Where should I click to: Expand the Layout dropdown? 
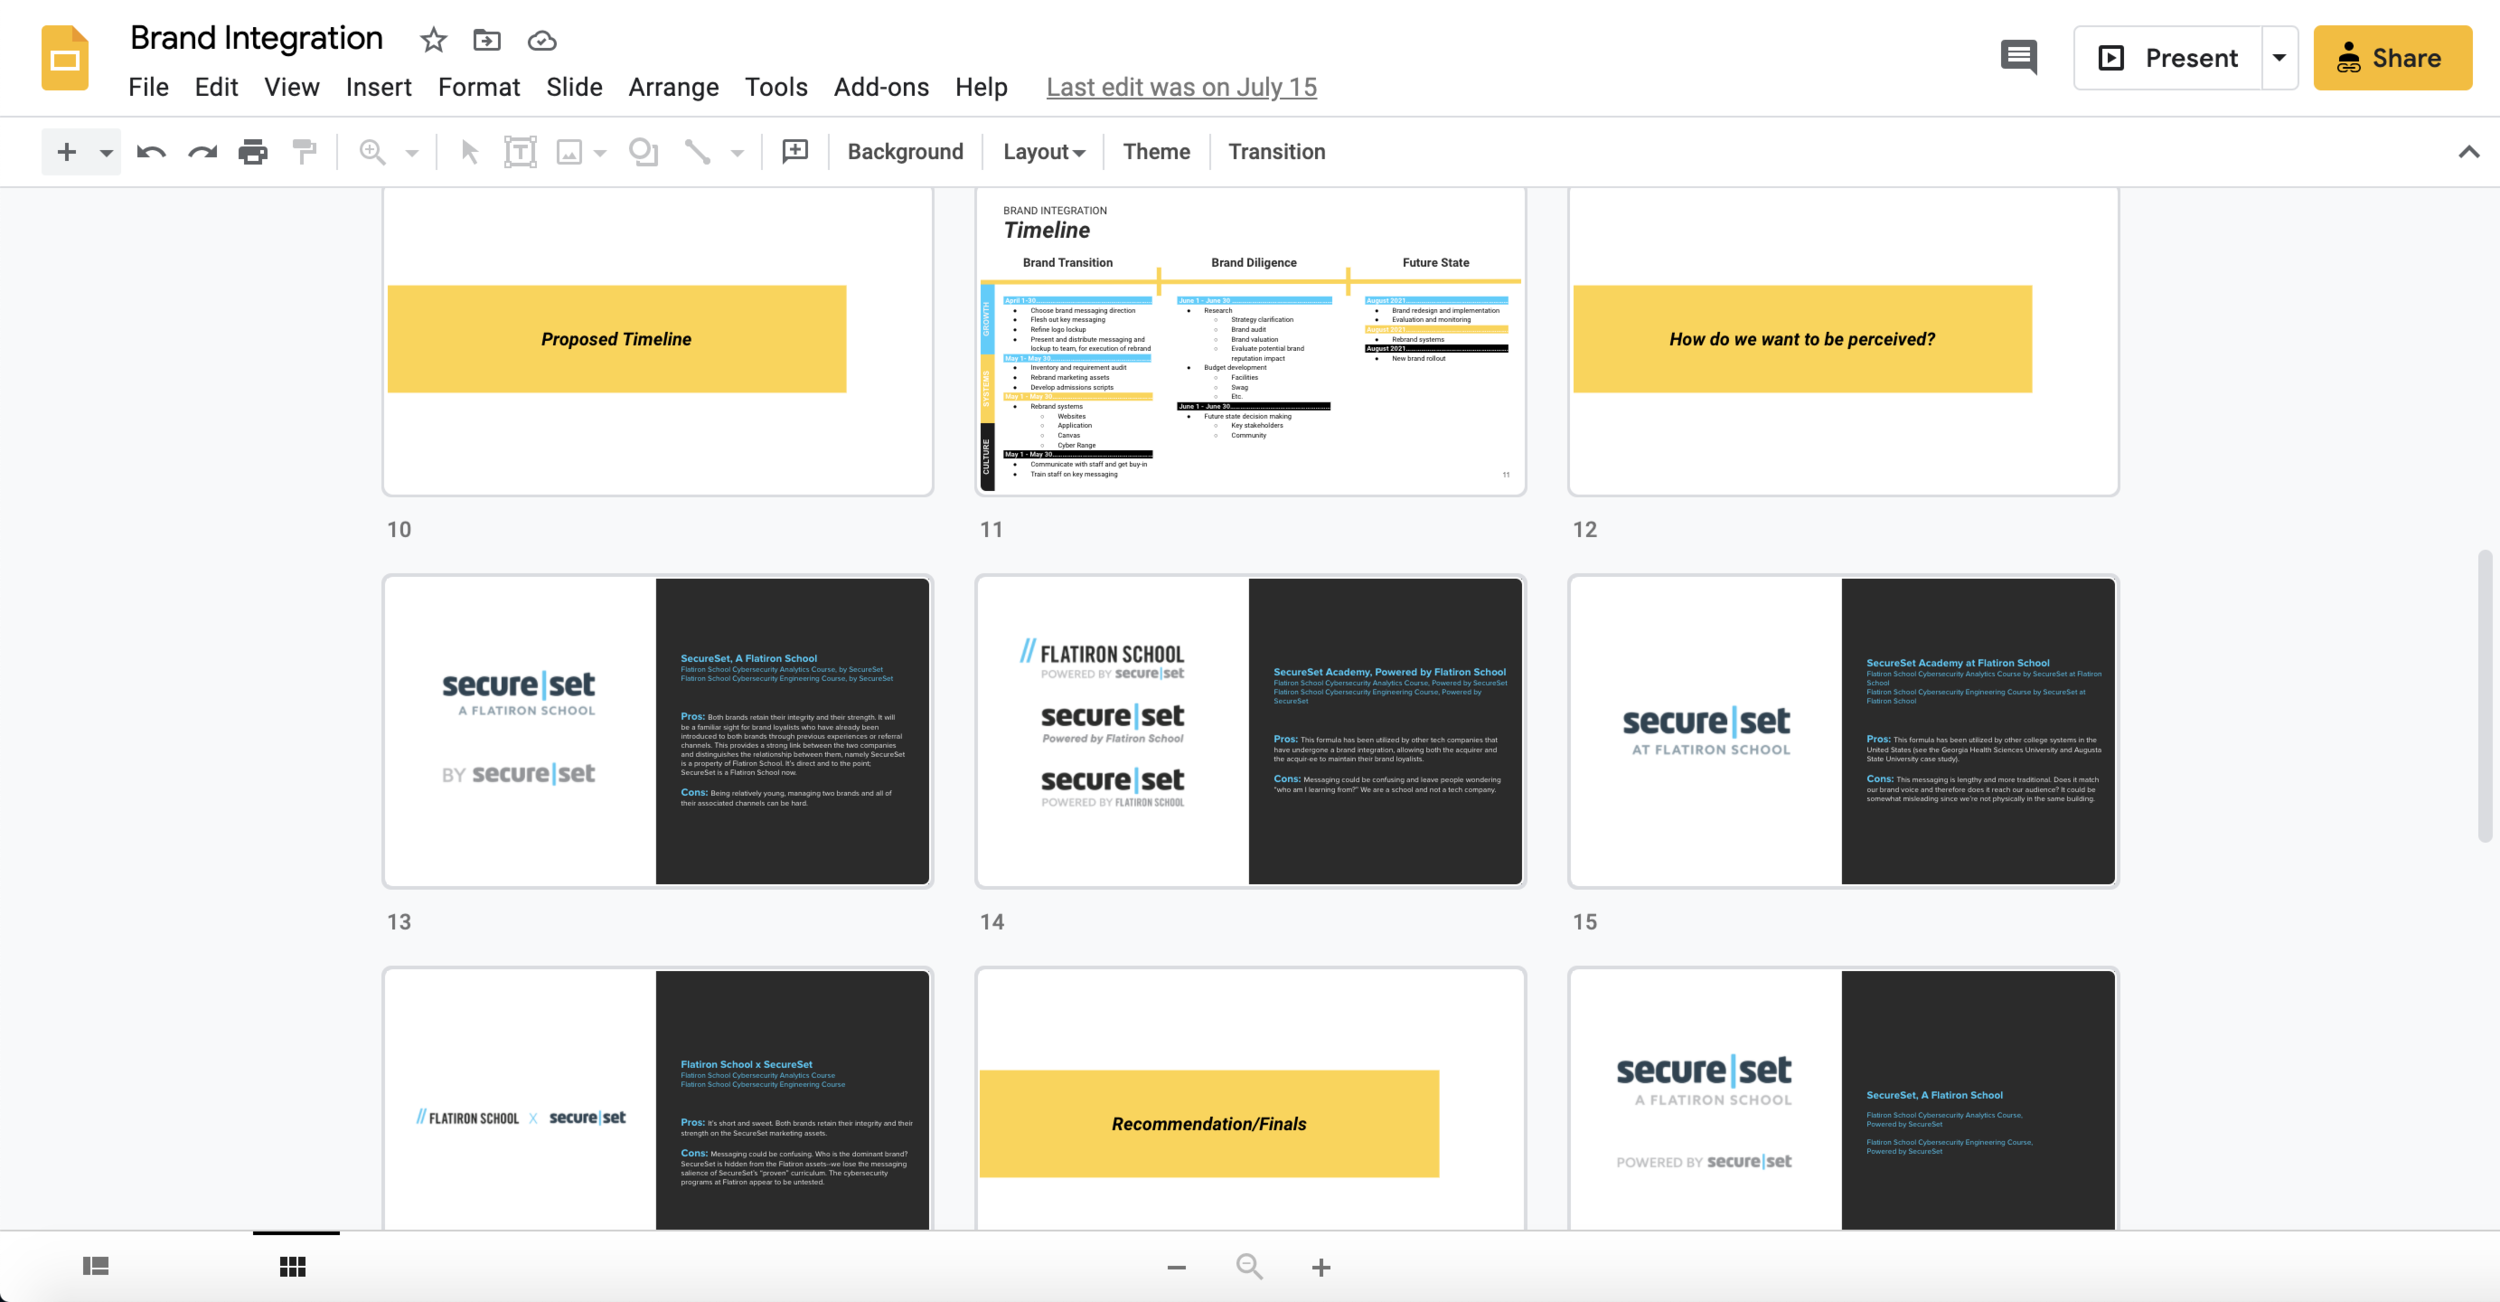click(x=1044, y=152)
